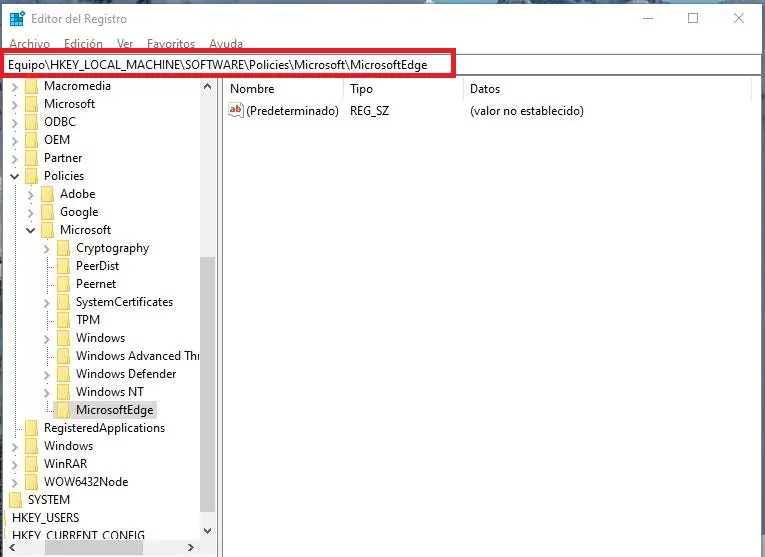Open the Archivo menu
Screen dimensions: 765x557
tap(29, 43)
